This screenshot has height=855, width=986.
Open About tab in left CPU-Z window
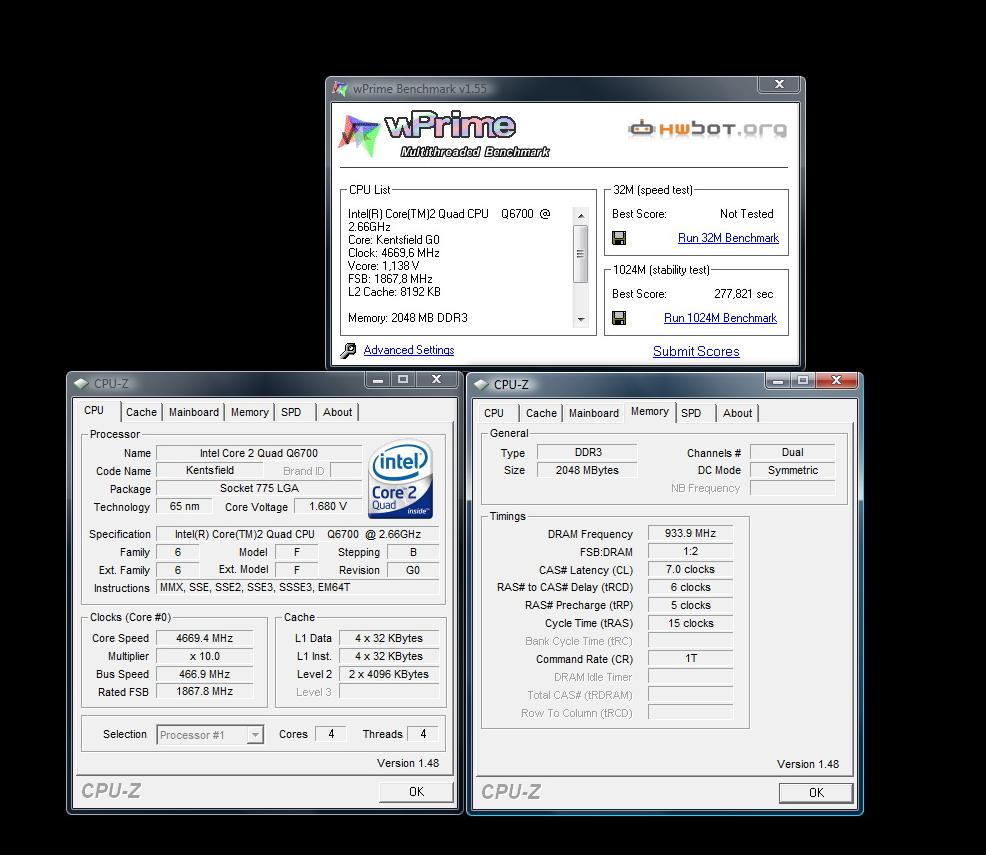[x=338, y=412]
